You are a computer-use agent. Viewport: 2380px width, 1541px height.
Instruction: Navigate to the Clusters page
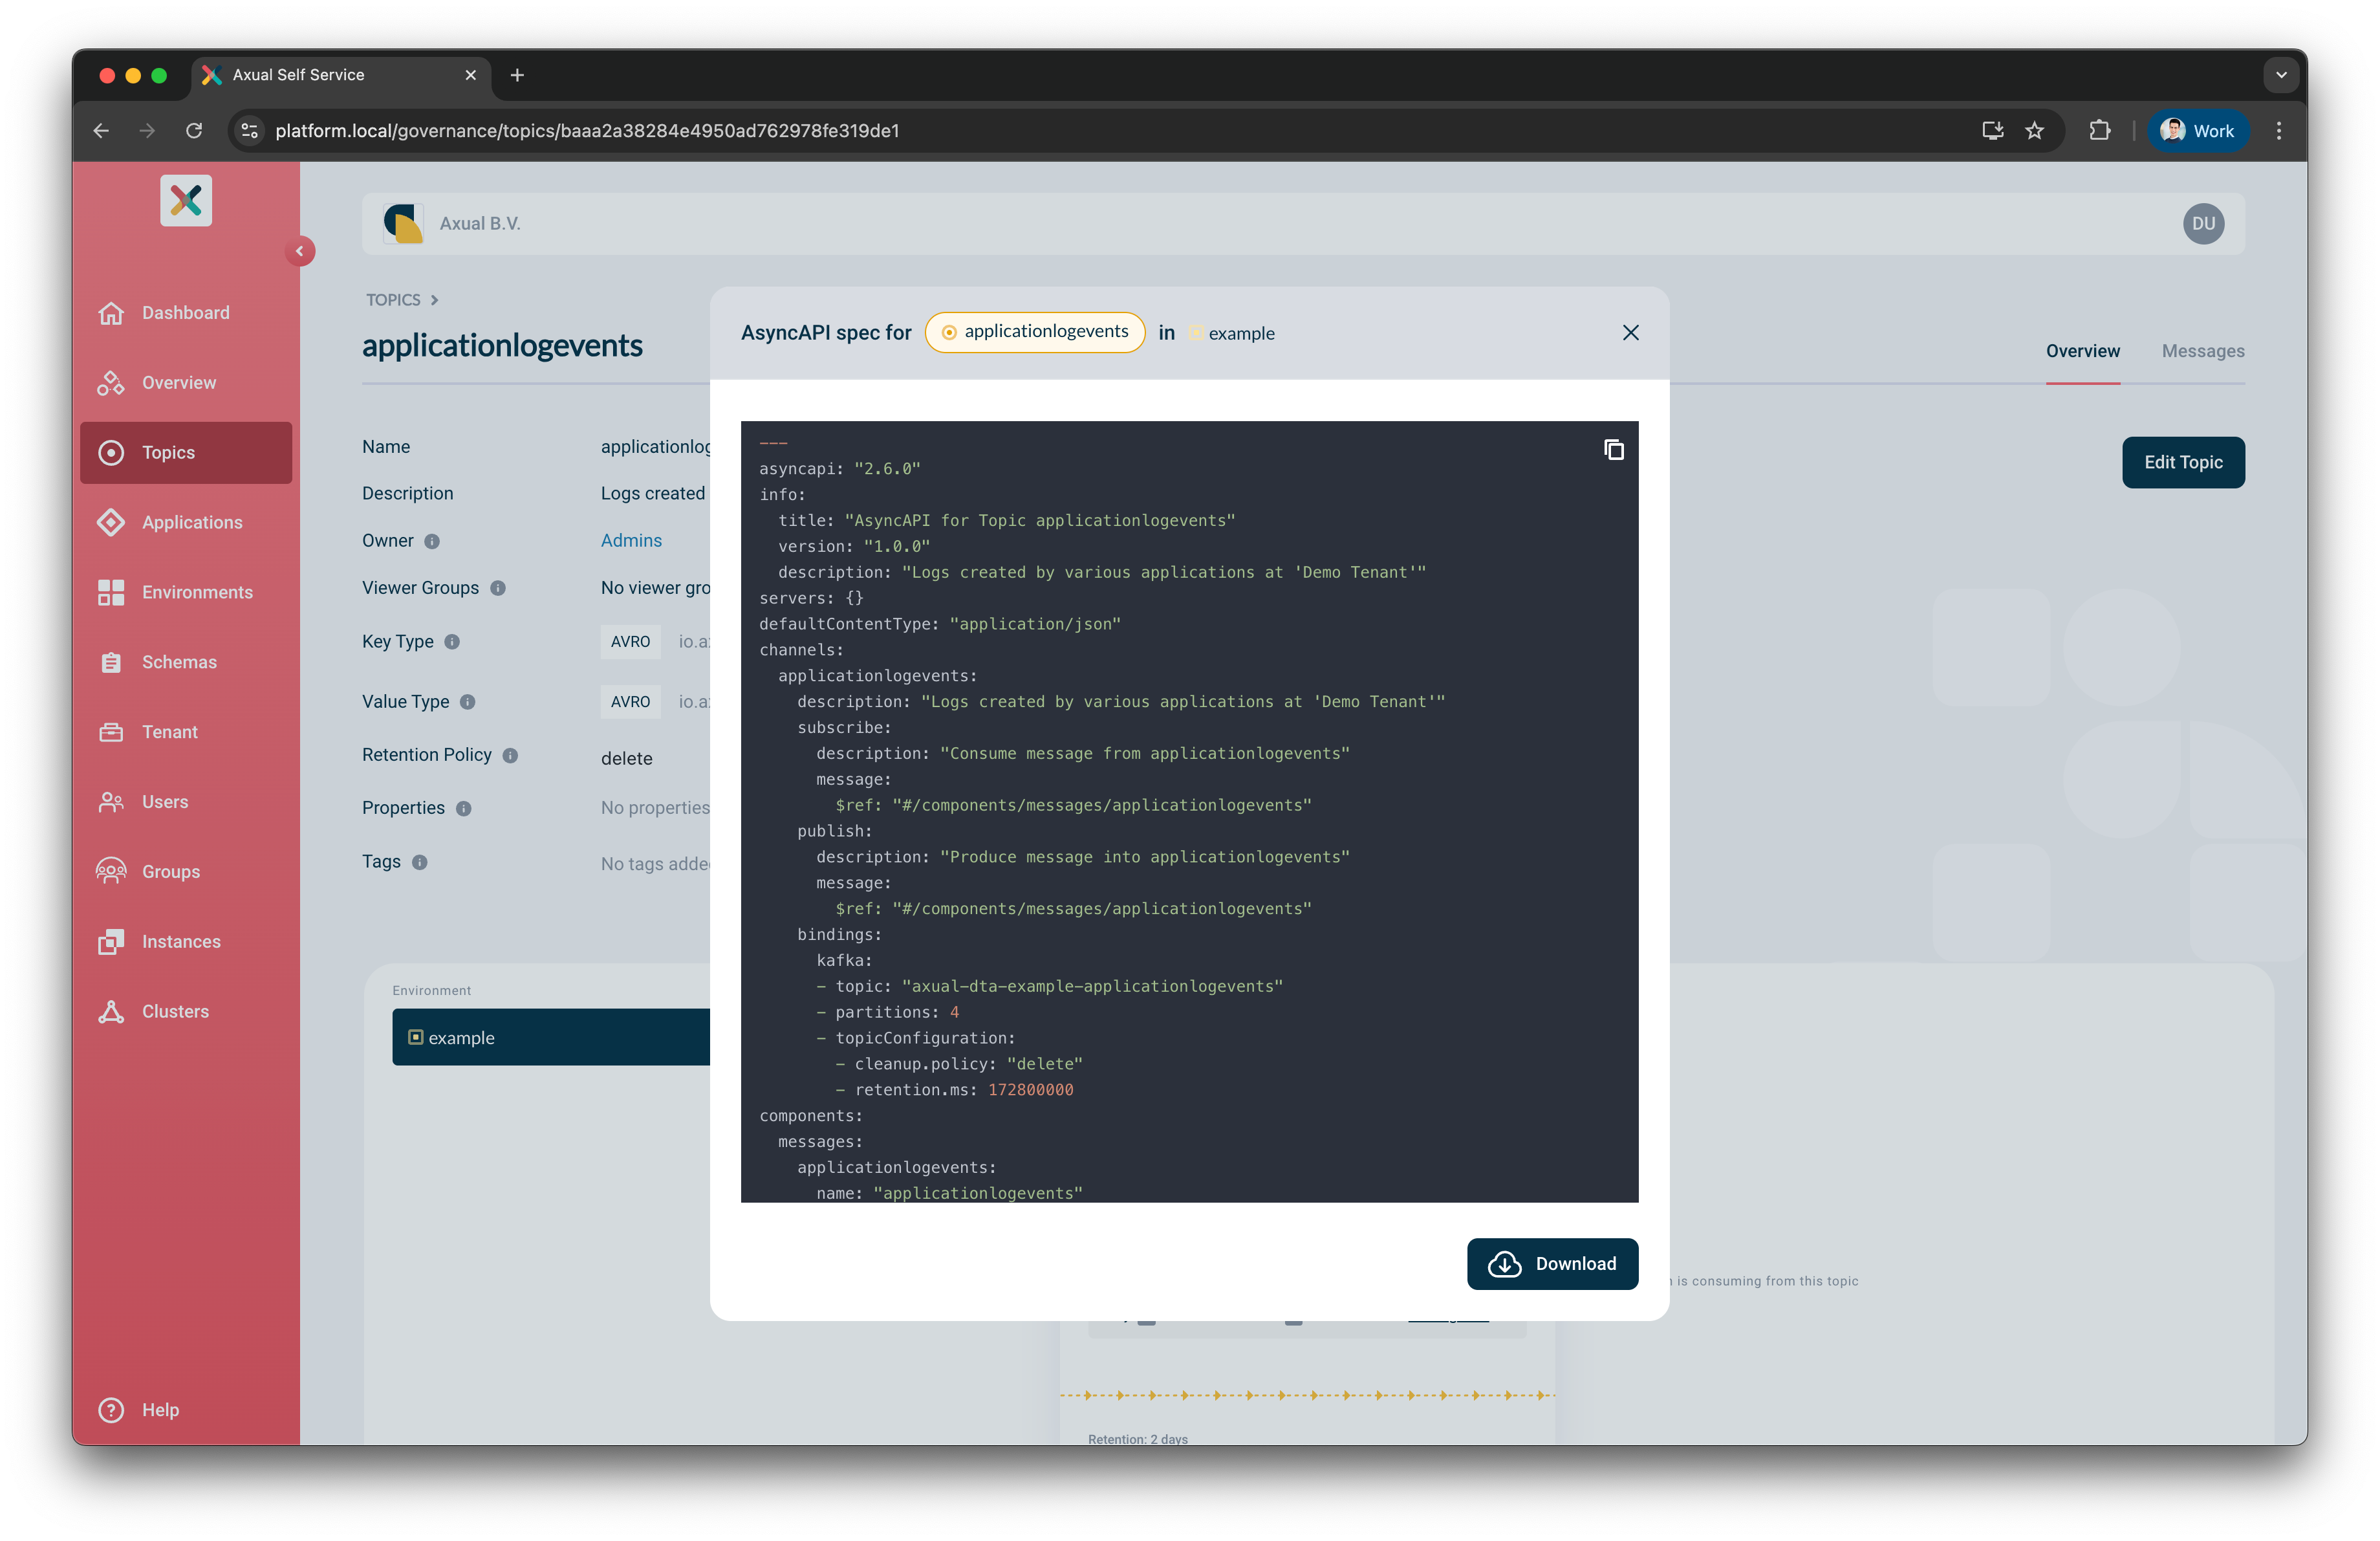[175, 1011]
